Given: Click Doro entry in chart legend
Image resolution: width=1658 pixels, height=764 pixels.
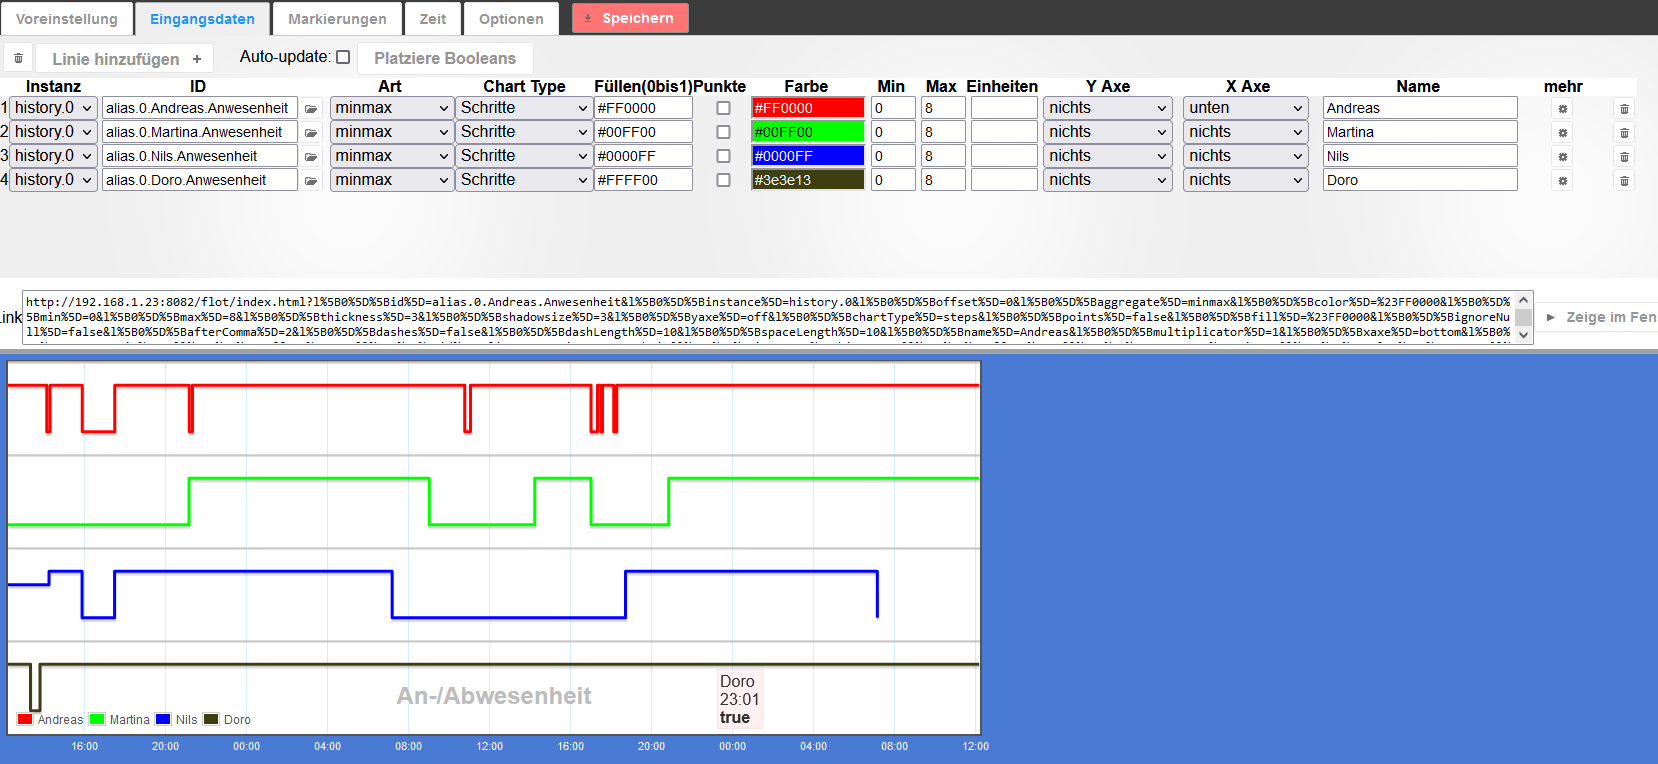Looking at the screenshot, I should (x=227, y=720).
